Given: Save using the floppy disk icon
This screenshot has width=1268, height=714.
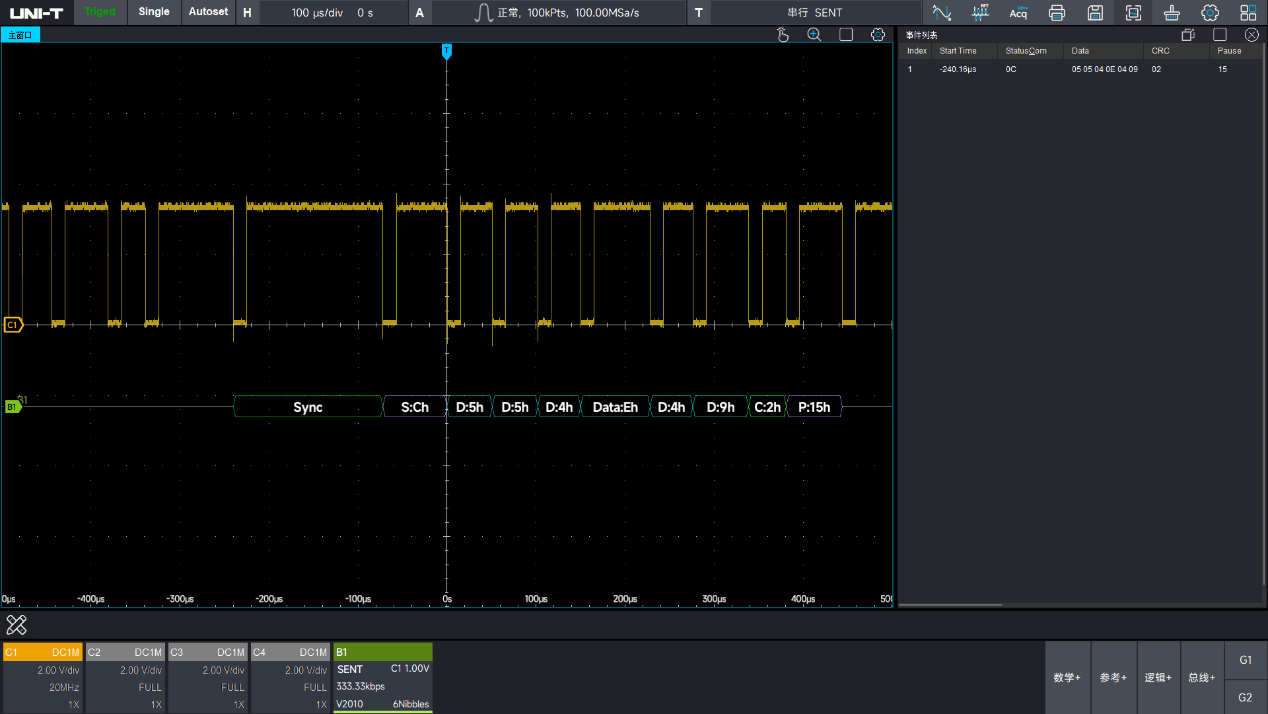Looking at the screenshot, I should point(1095,13).
